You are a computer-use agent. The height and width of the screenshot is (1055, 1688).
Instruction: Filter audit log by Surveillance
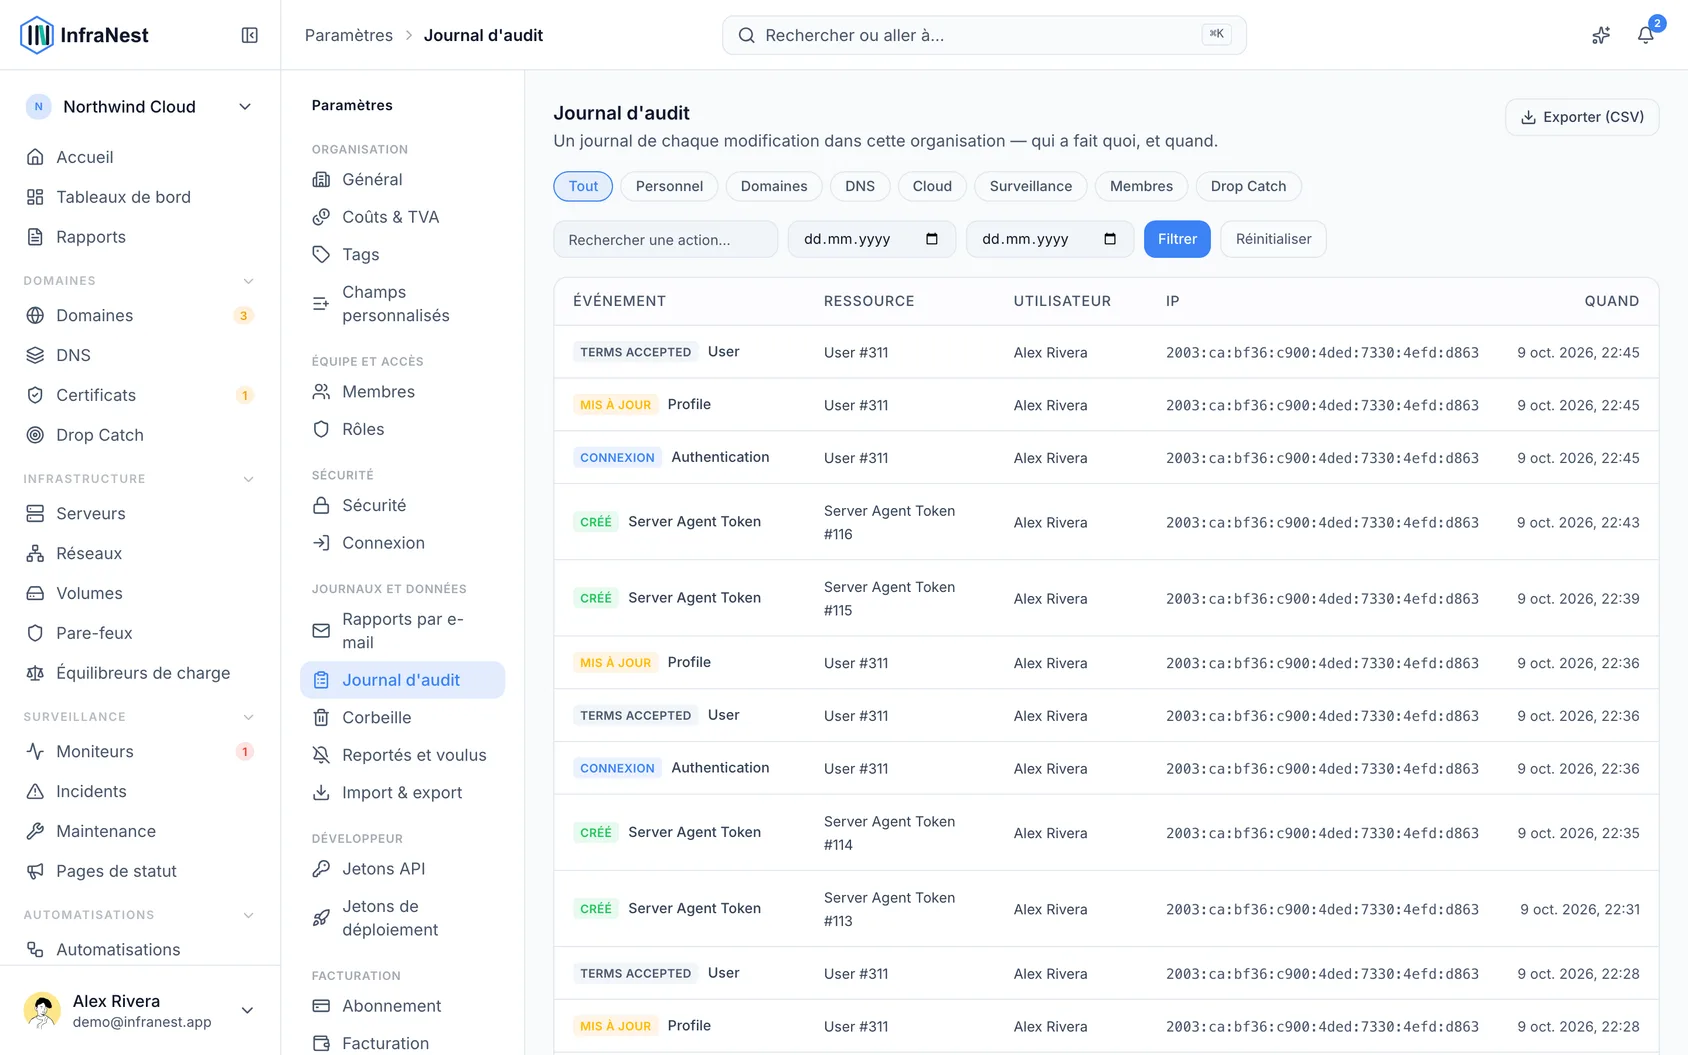1031,186
